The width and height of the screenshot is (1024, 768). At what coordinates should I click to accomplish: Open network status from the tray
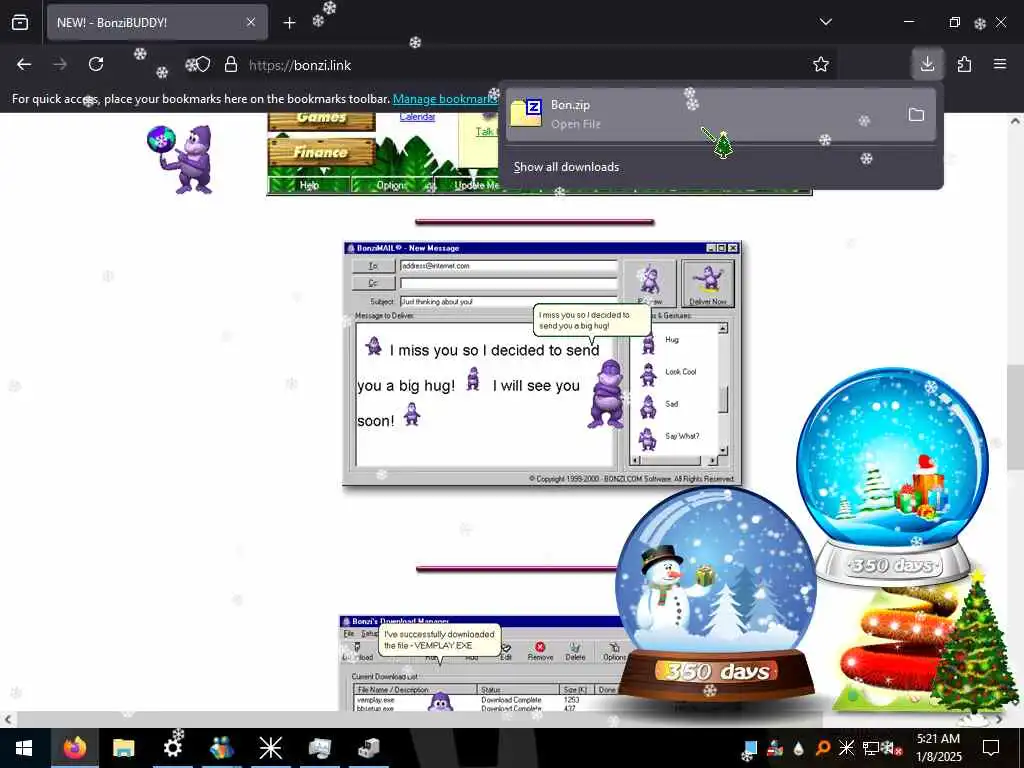click(x=871, y=748)
